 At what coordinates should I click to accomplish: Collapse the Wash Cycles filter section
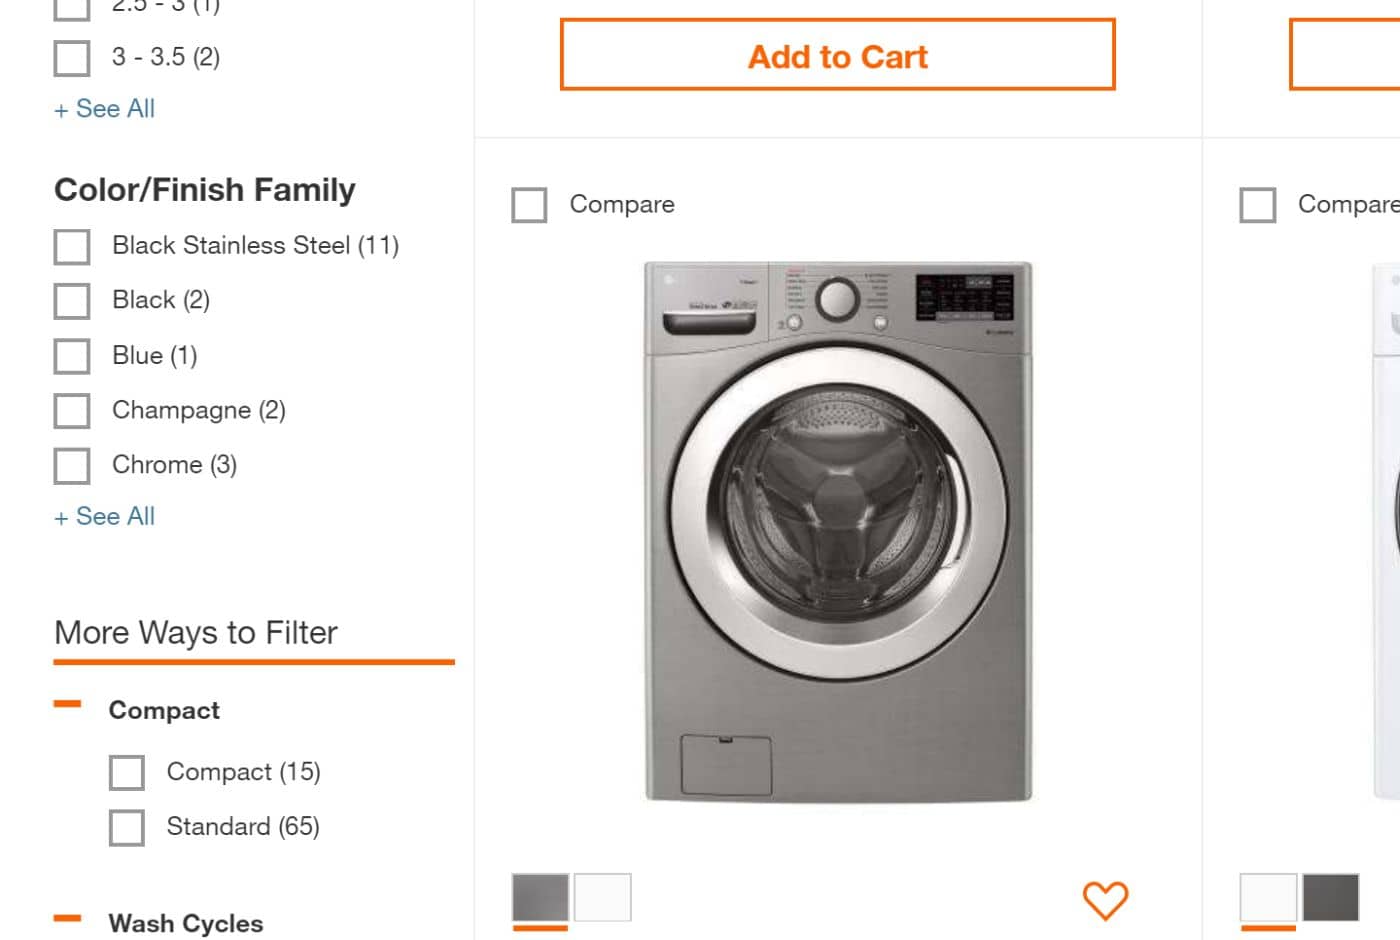[68, 919]
